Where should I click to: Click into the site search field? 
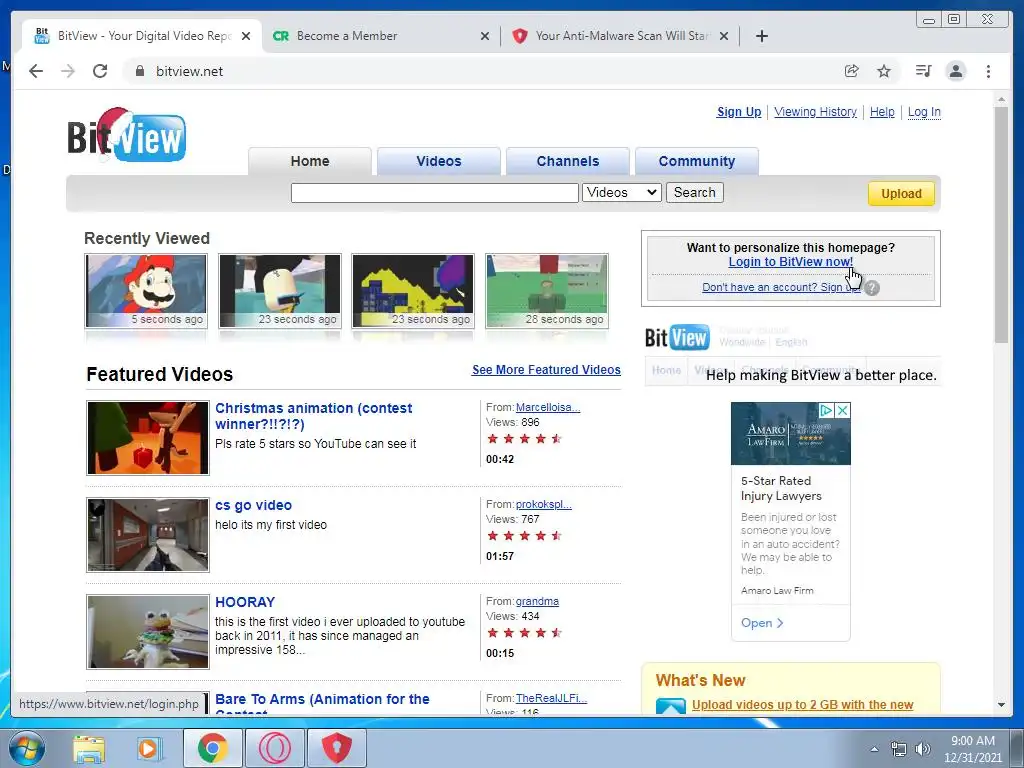[434, 193]
